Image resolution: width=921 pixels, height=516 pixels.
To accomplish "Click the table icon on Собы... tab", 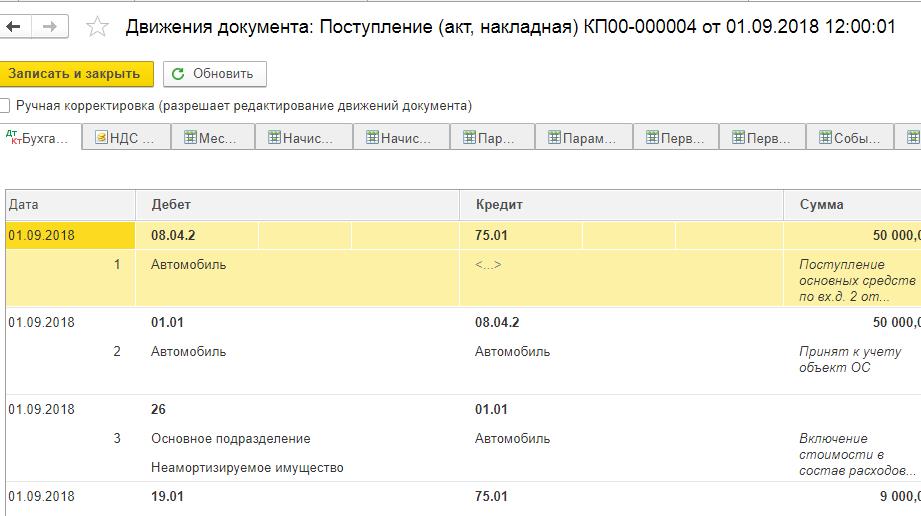I will click(826, 138).
